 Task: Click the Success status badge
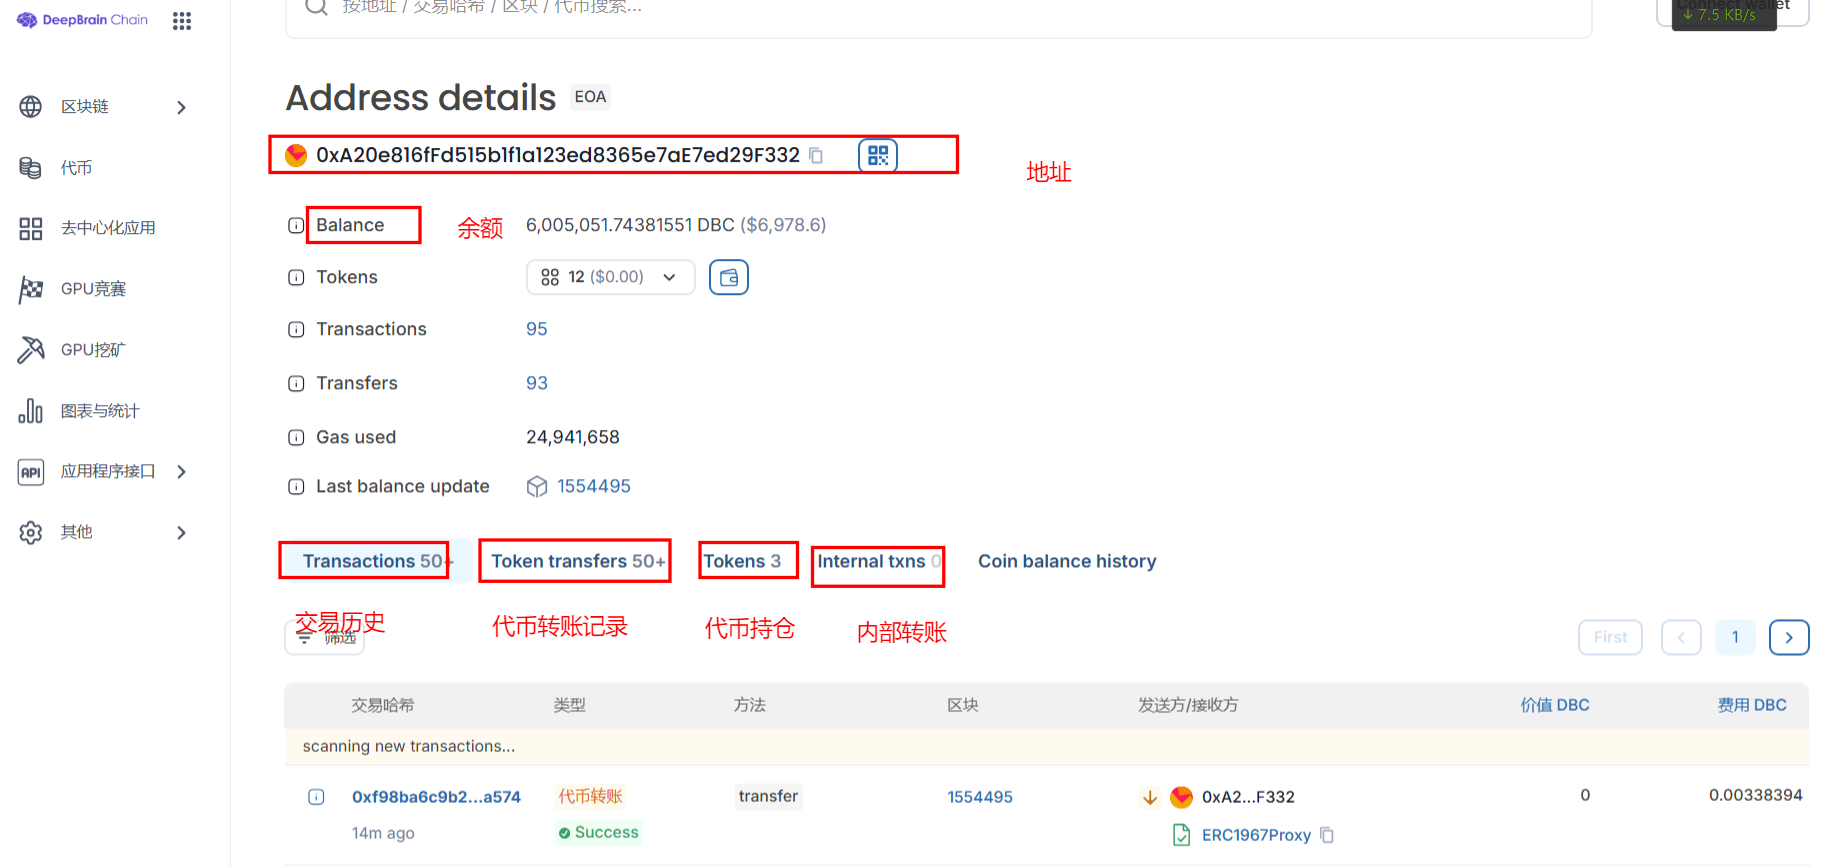pos(598,832)
